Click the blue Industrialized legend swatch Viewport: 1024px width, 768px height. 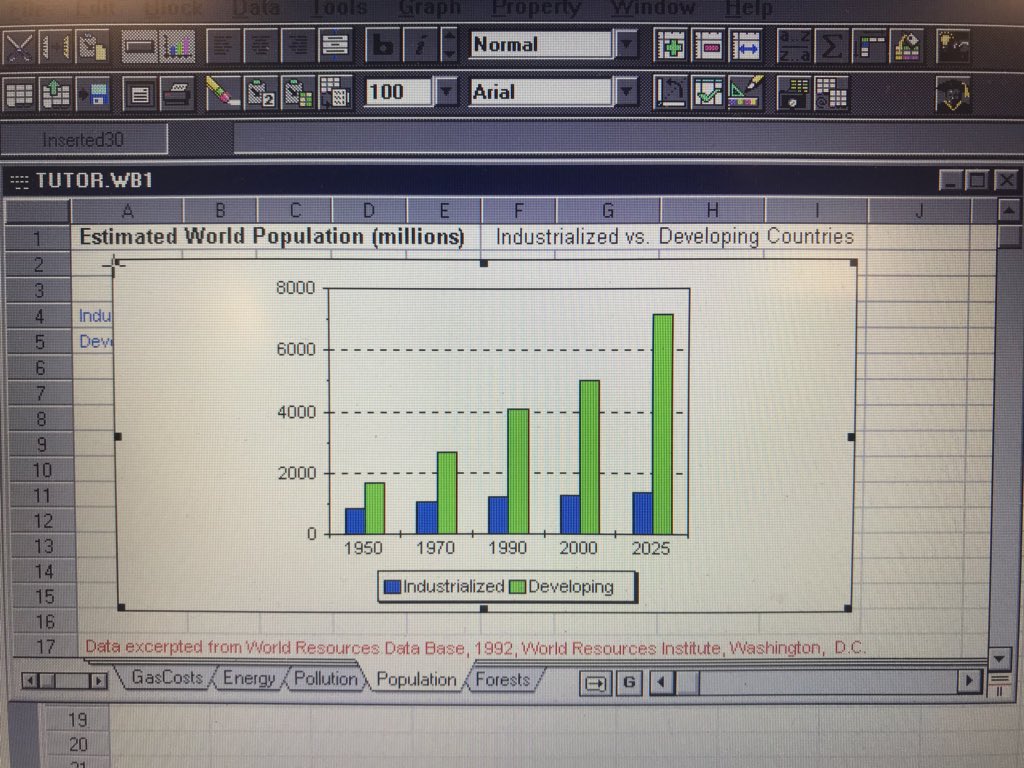point(392,587)
